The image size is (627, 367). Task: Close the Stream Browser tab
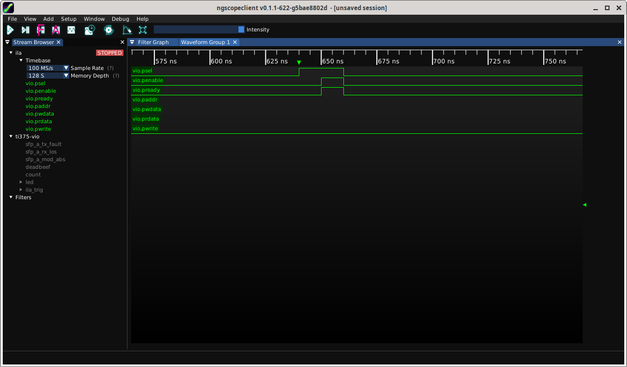pyautogui.click(x=58, y=42)
